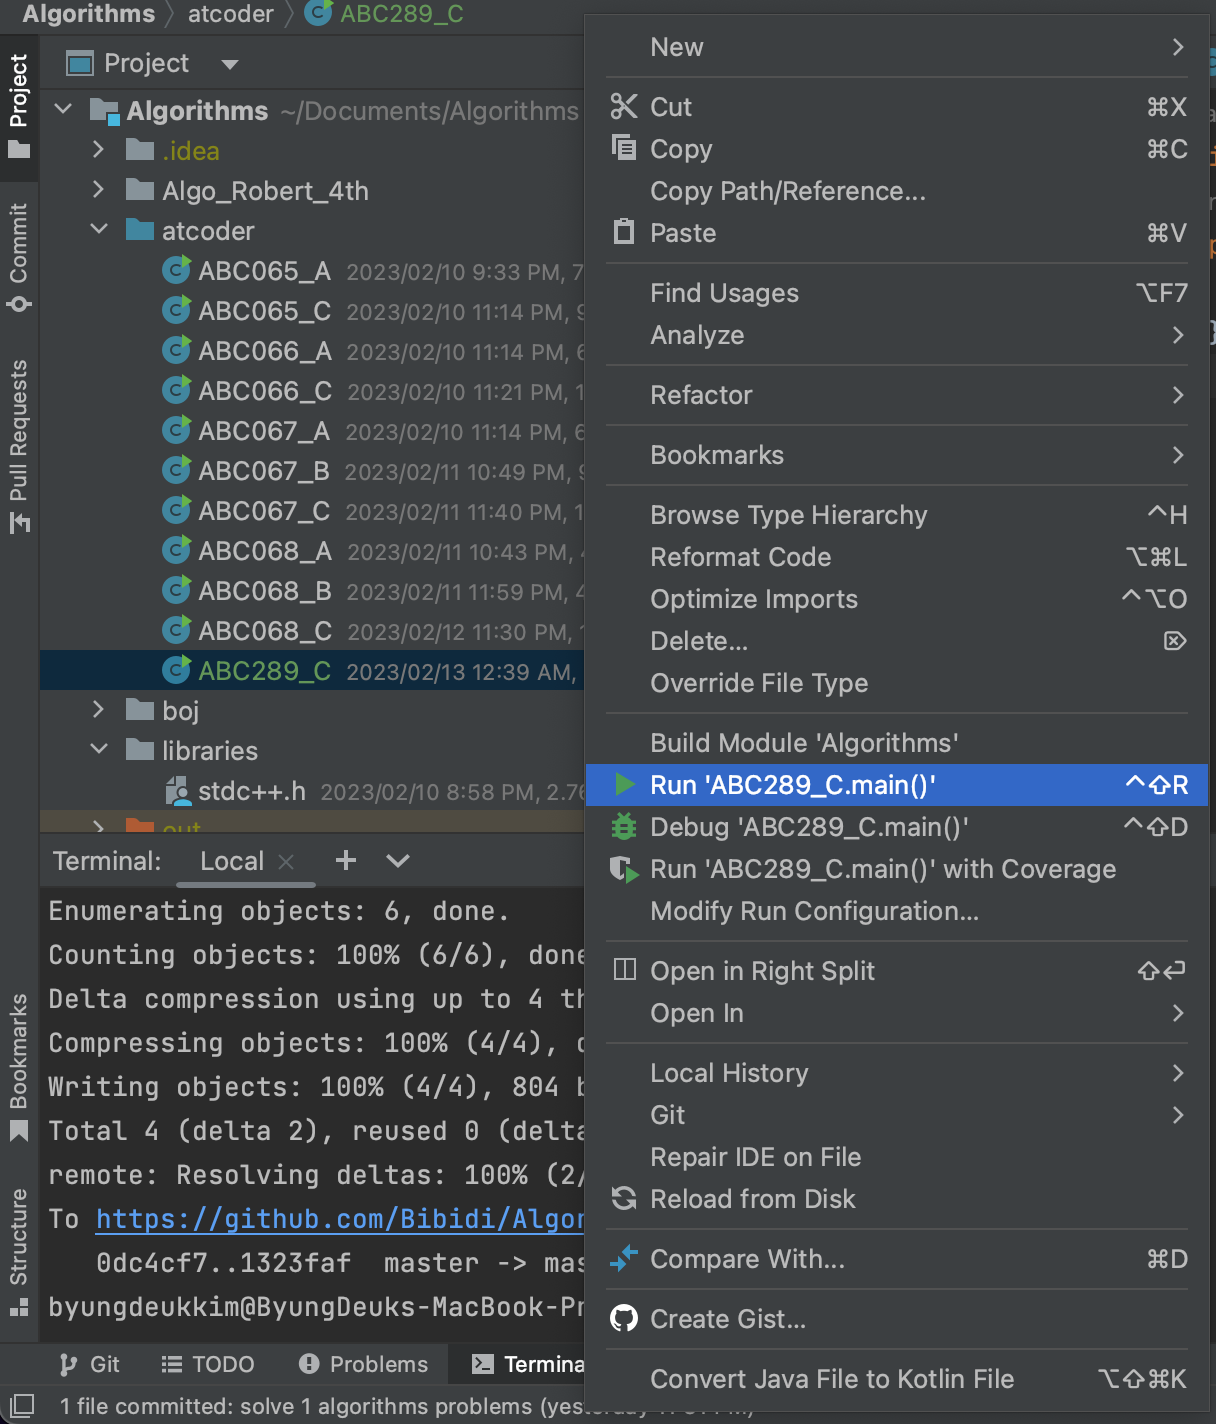Open the Problems tool window tab
Image resolution: width=1216 pixels, height=1424 pixels.
[x=364, y=1364]
